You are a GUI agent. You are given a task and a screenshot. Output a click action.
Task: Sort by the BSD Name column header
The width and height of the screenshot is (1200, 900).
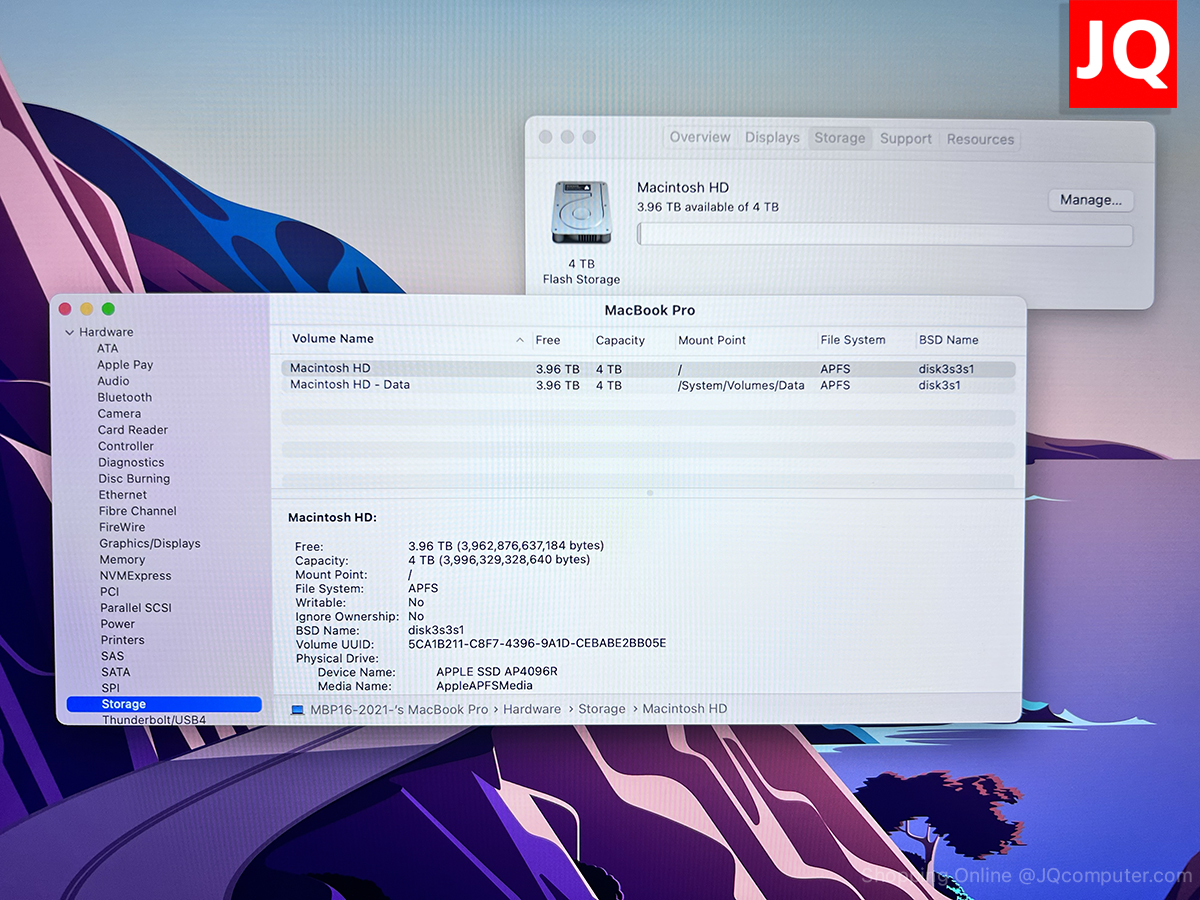pos(949,340)
